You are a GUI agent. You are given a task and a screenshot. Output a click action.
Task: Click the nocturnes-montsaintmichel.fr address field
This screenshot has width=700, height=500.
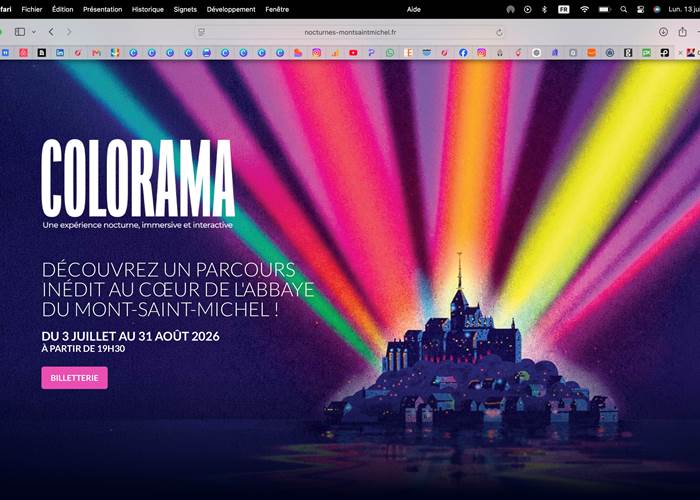coord(350,32)
